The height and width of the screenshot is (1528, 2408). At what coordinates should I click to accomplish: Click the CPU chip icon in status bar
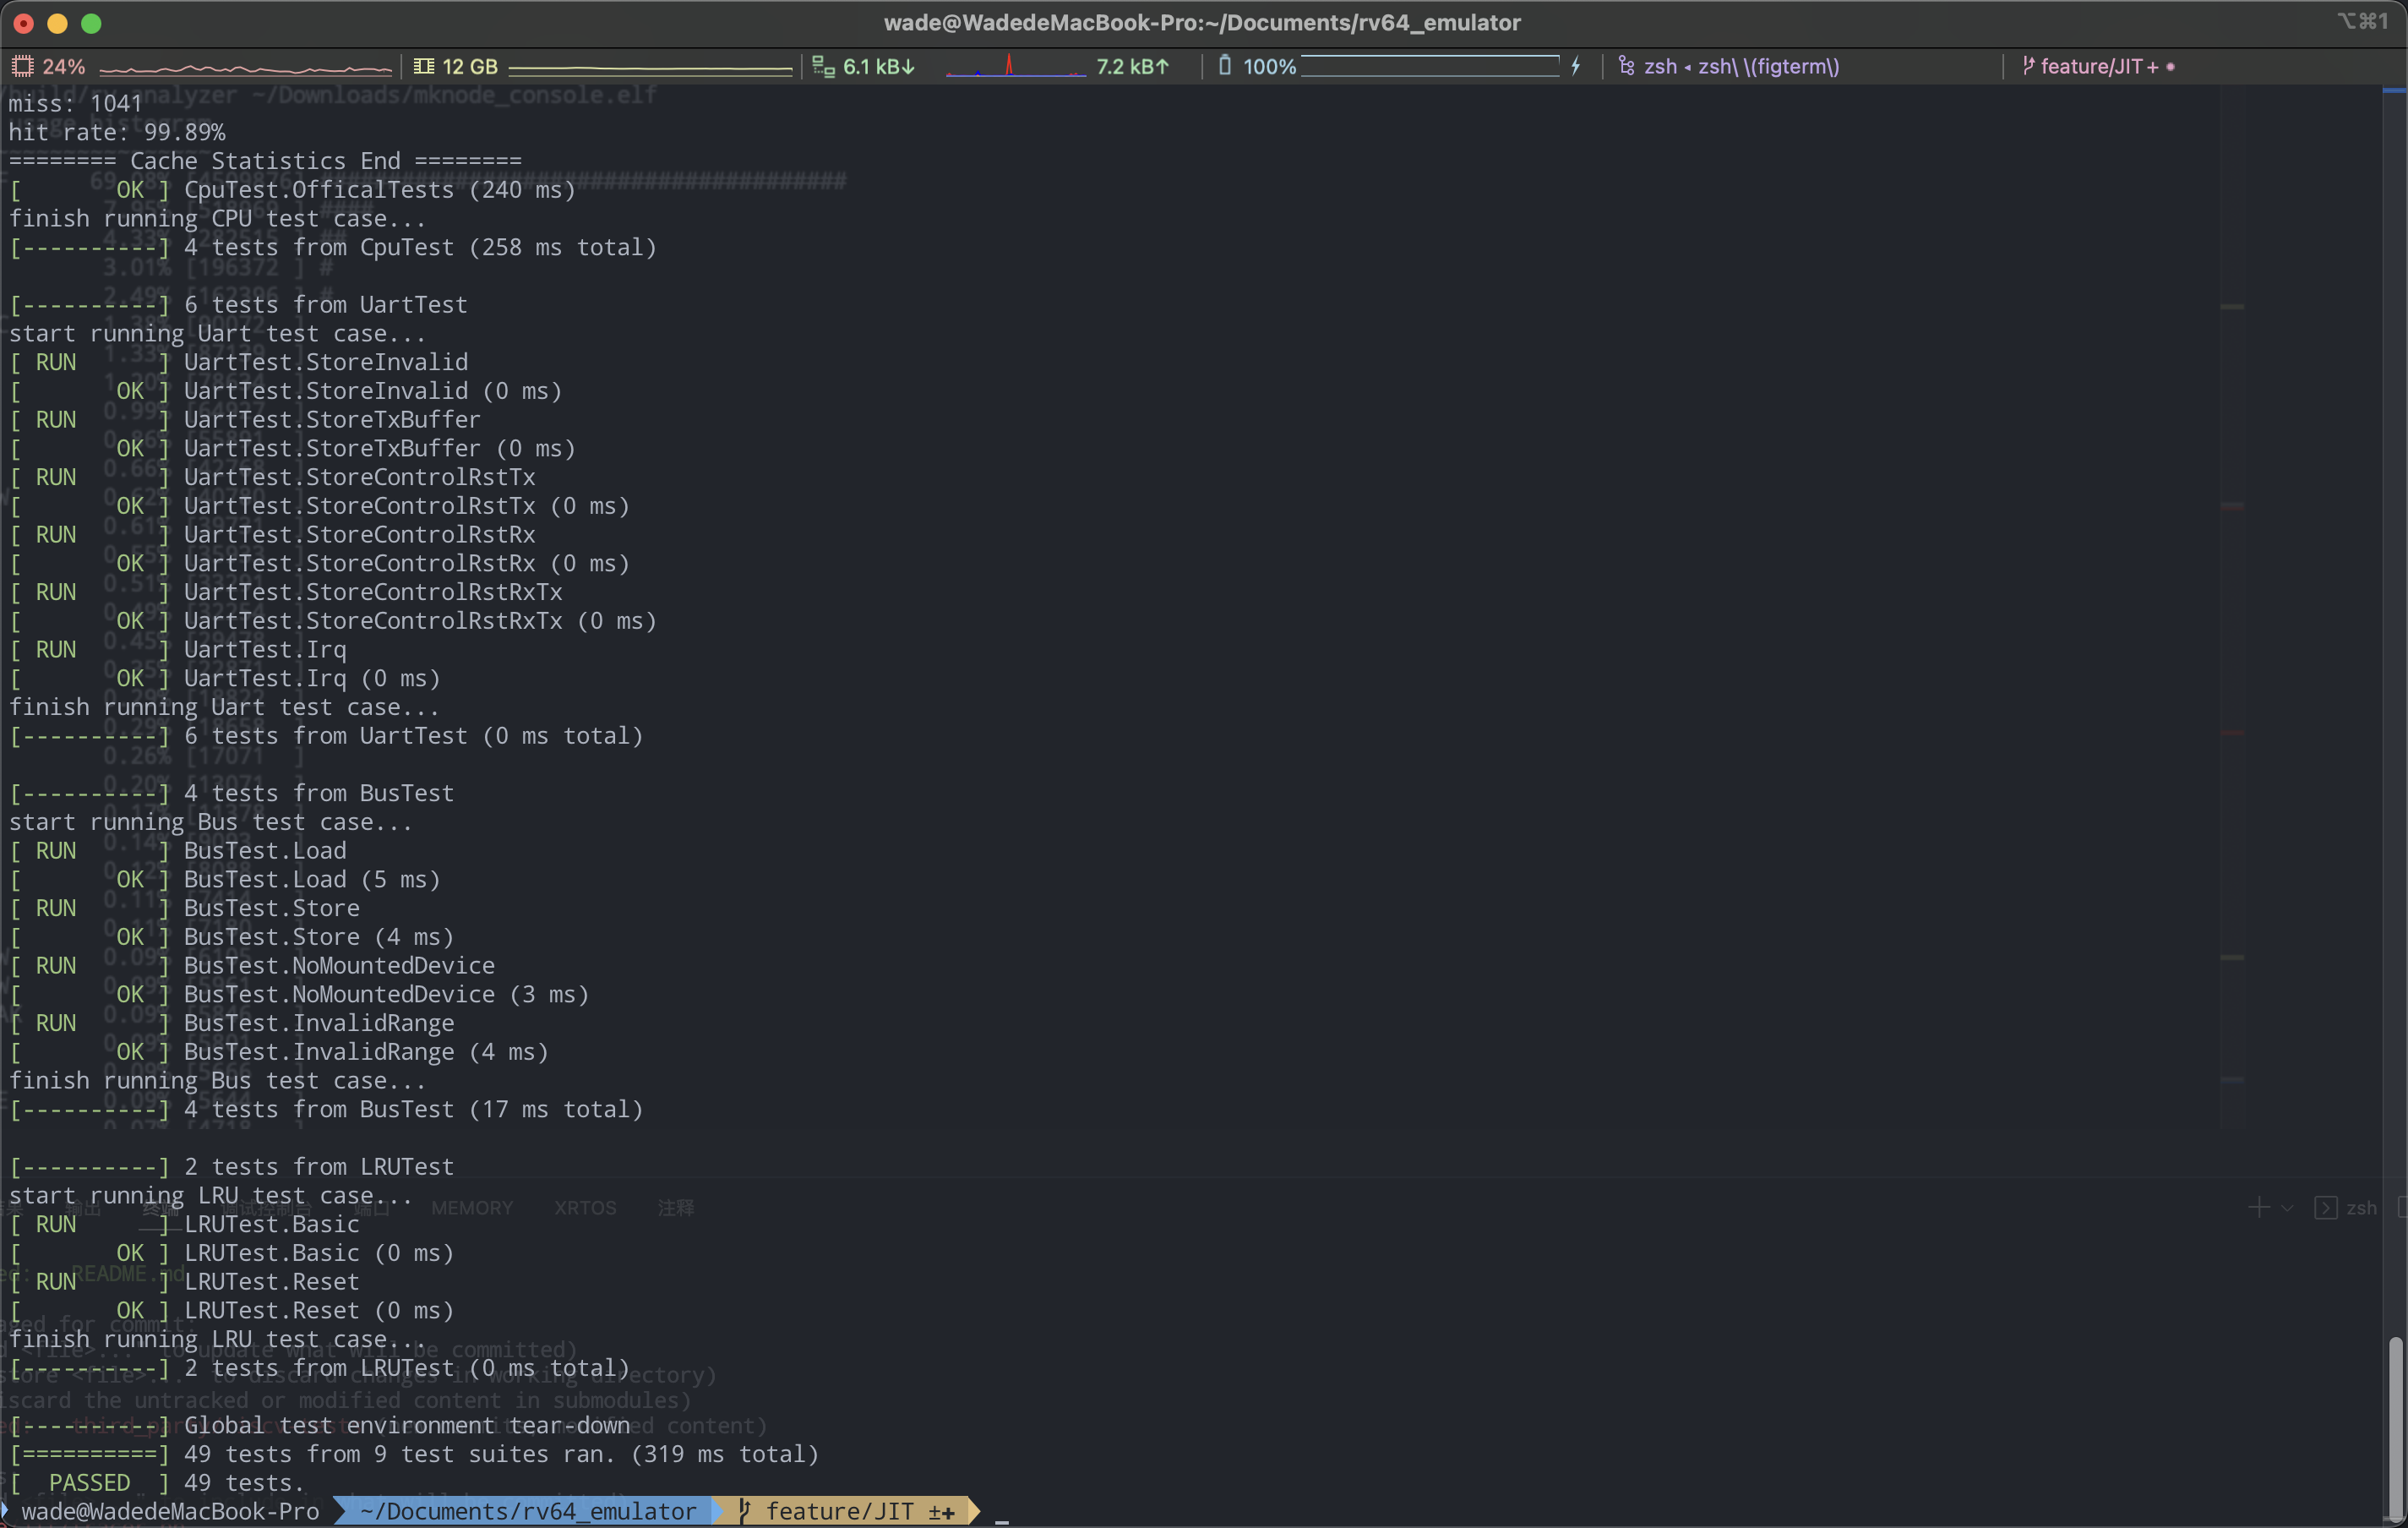[x=22, y=67]
